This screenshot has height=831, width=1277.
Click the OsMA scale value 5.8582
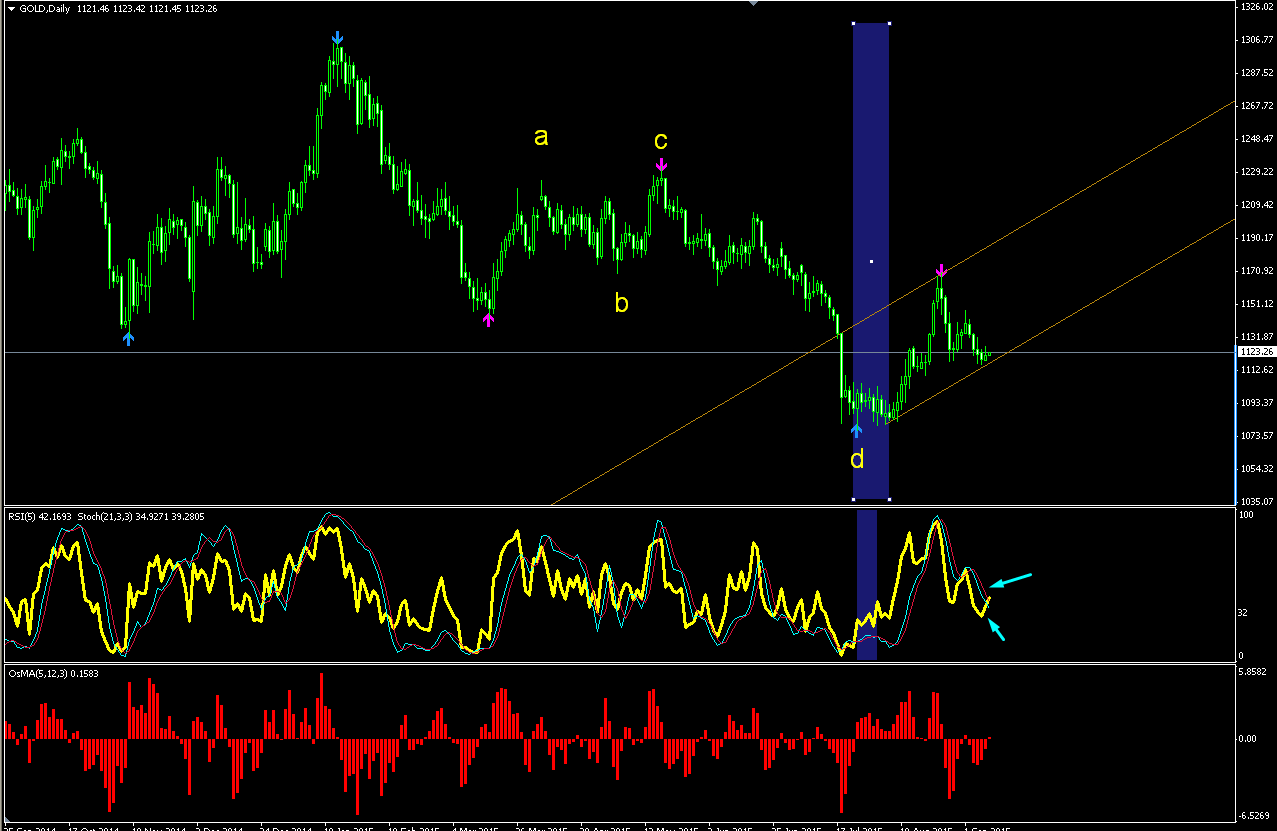click(x=1255, y=671)
